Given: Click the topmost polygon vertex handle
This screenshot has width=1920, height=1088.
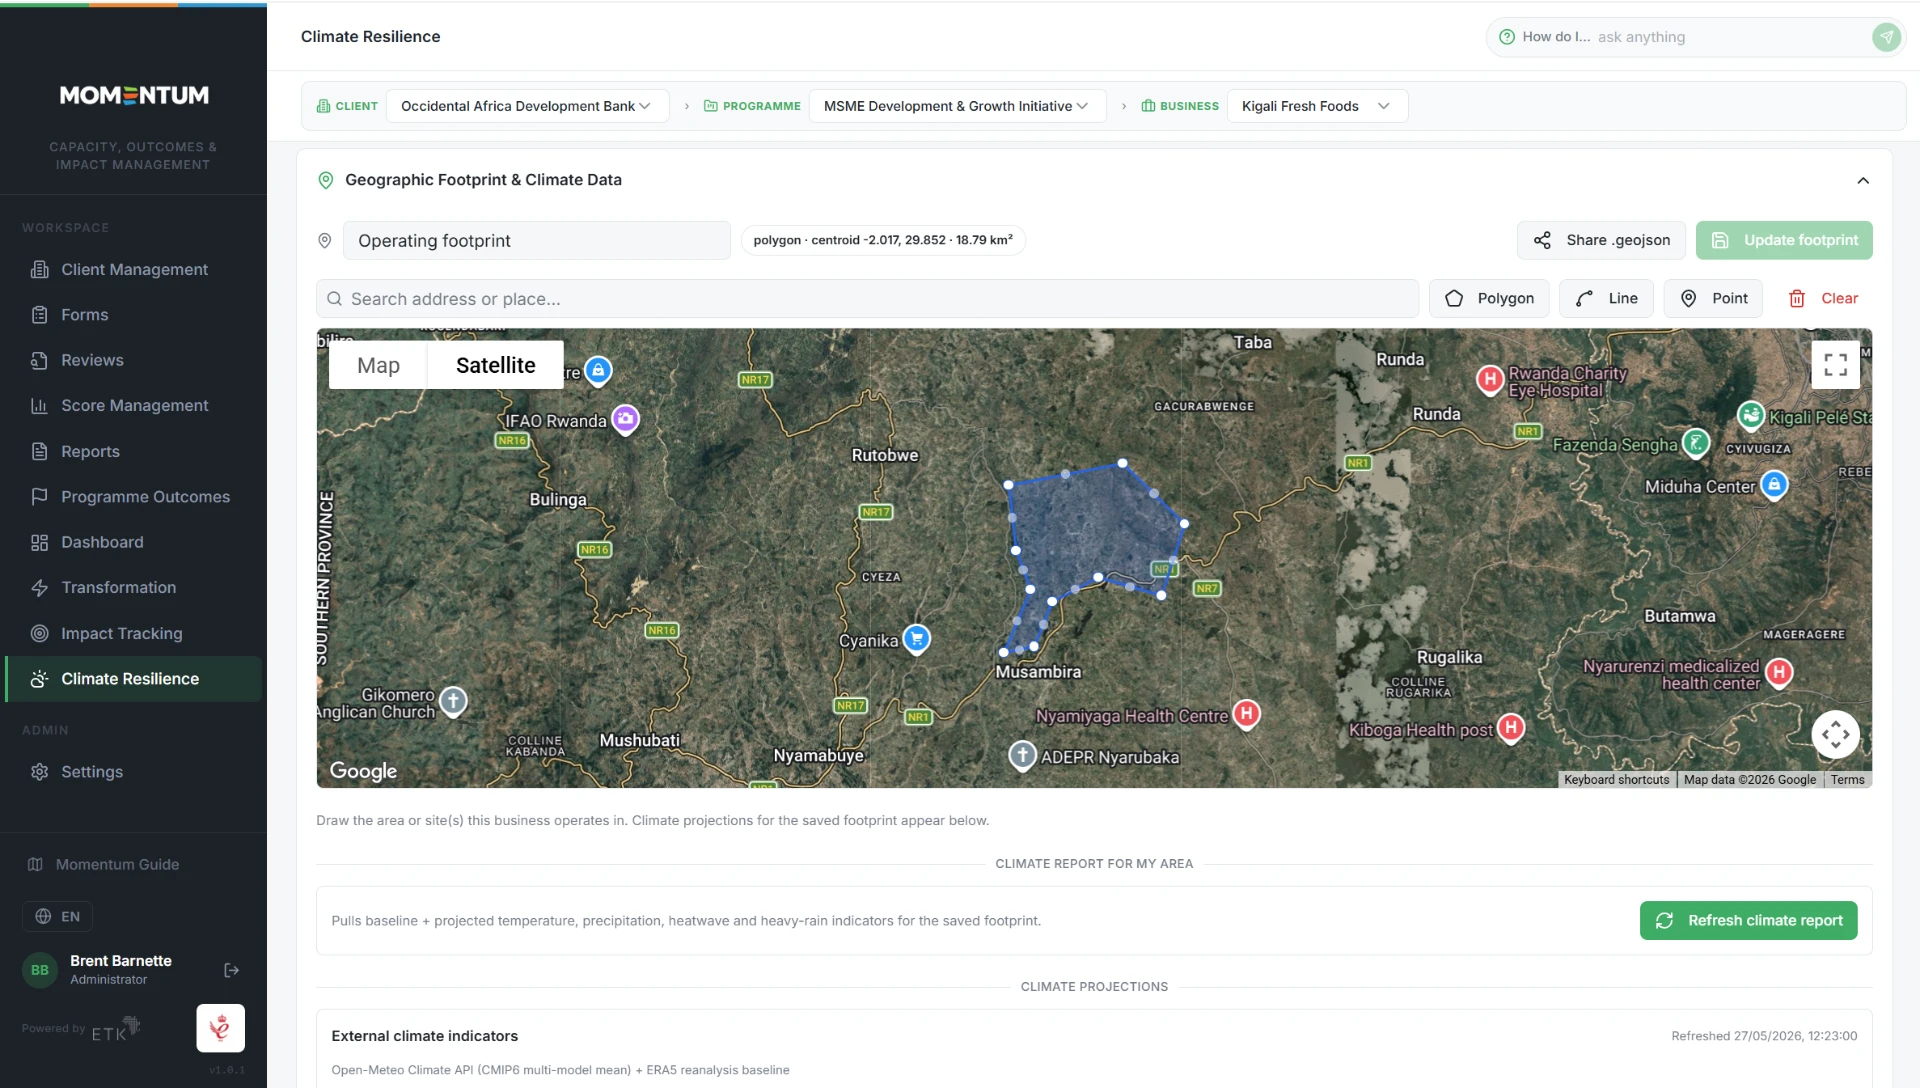Looking at the screenshot, I should (1122, 463).
